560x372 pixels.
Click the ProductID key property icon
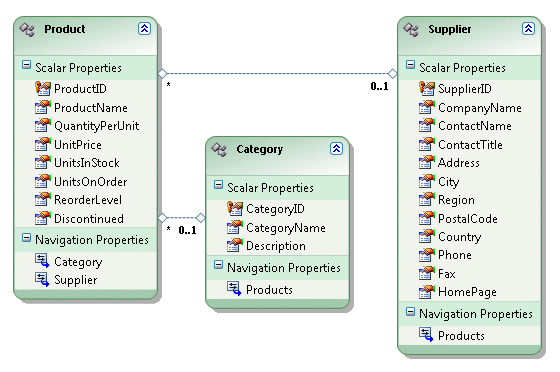42,88
